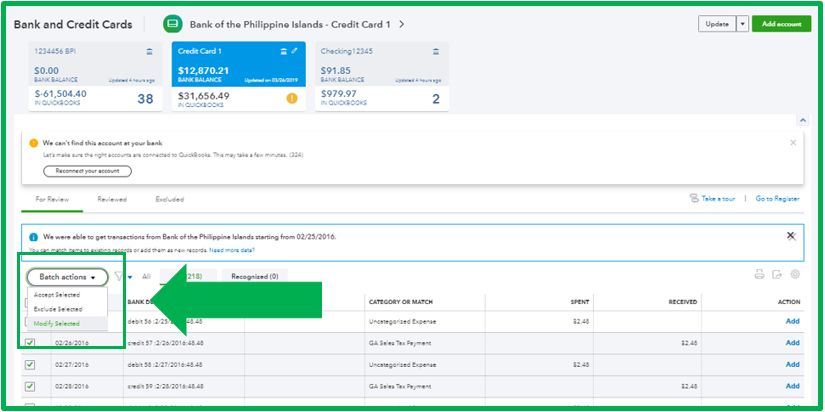This screenshot has height=412, width=825.
Task: Click the bank icon on the Checking12345 card
Action: coord(436,51)
